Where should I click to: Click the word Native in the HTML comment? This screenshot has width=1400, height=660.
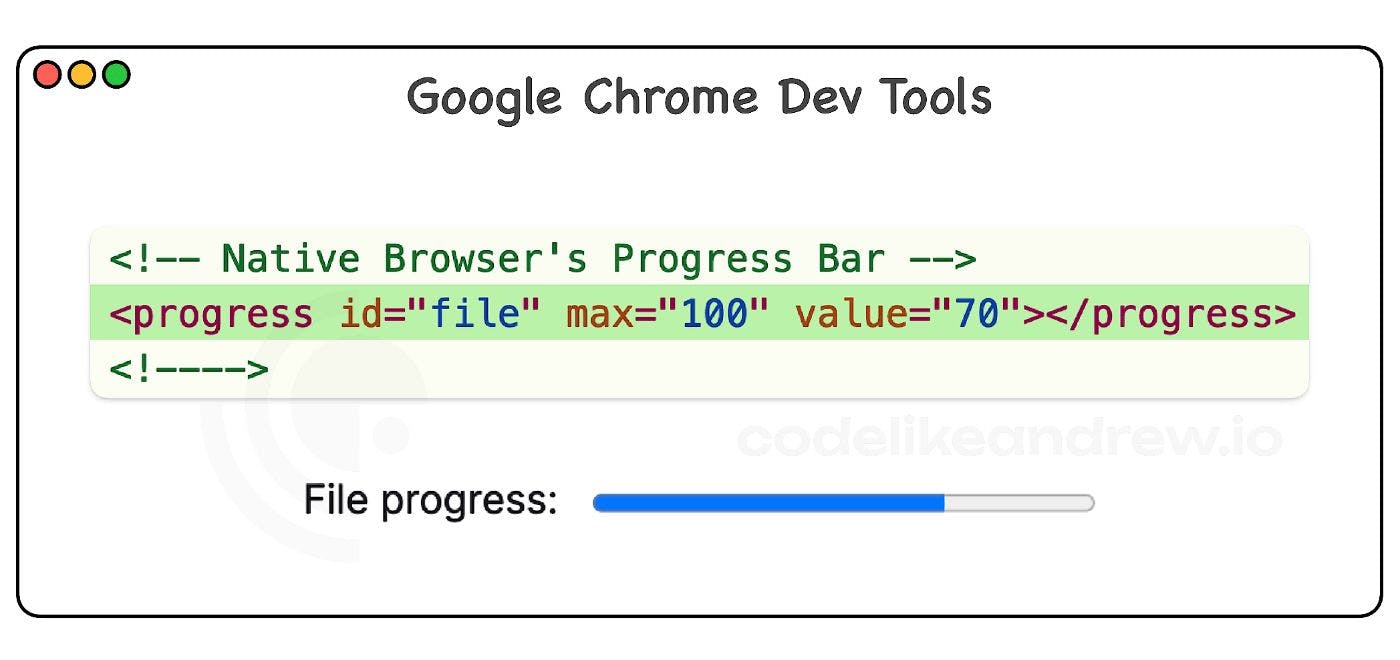tap(290, 259)
